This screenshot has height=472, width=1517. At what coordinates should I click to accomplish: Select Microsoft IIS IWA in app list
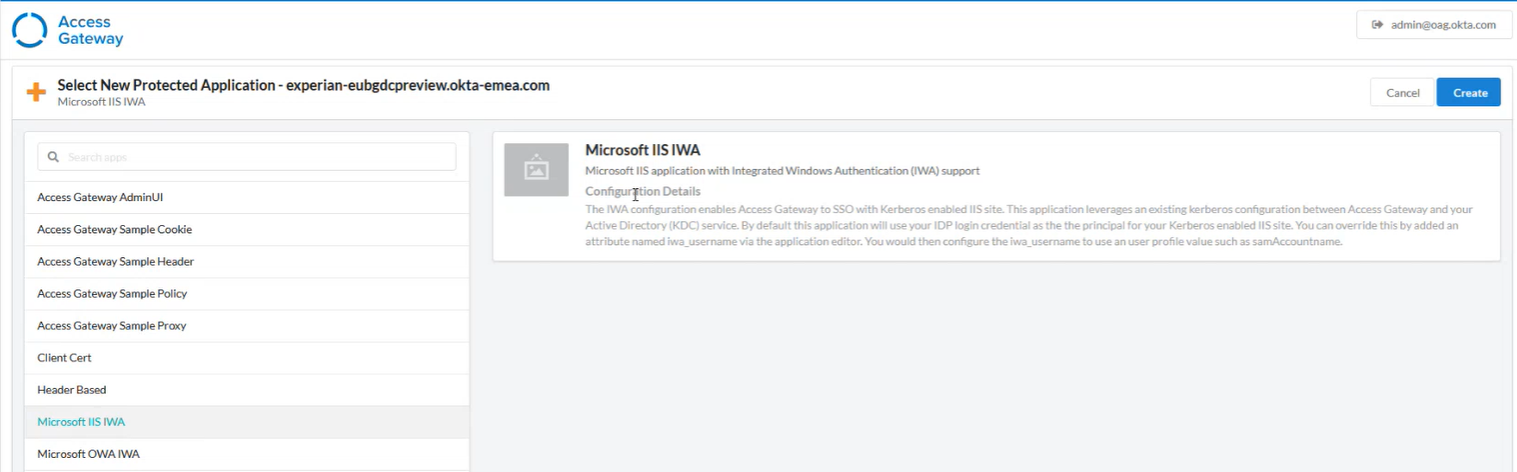pyautogui.click(x=81, y=422)
